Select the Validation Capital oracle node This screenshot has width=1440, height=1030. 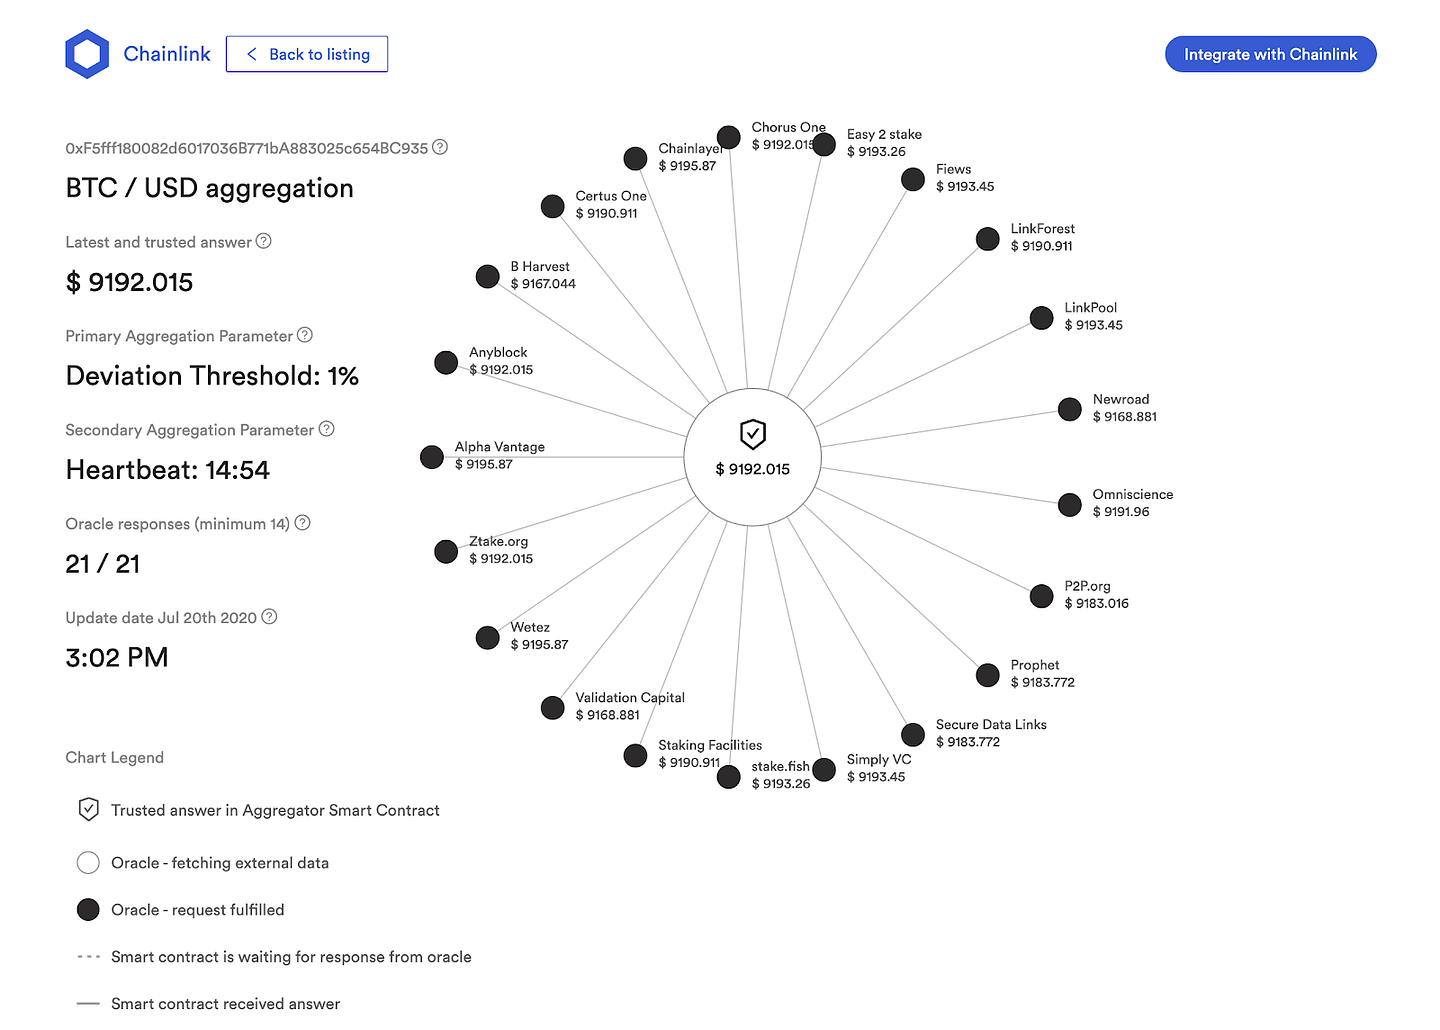pyautogui.click(x=553, y=708)
